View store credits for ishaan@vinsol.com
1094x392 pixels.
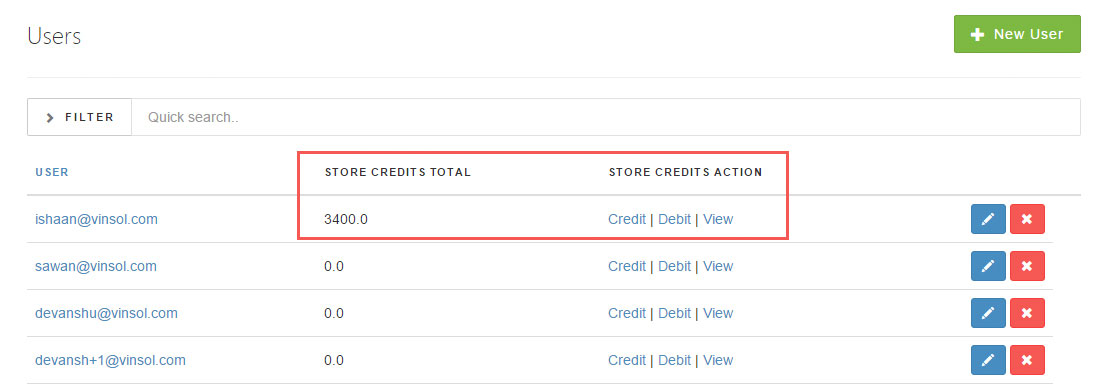[x=718, y=219]
